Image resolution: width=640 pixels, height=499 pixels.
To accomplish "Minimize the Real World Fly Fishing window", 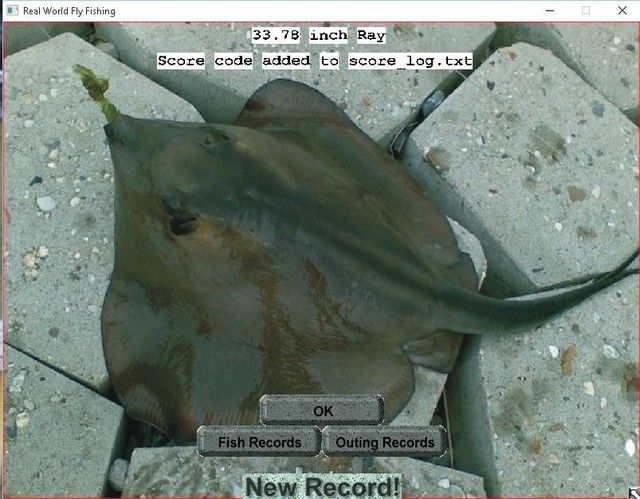I will [x=550, y=11].
